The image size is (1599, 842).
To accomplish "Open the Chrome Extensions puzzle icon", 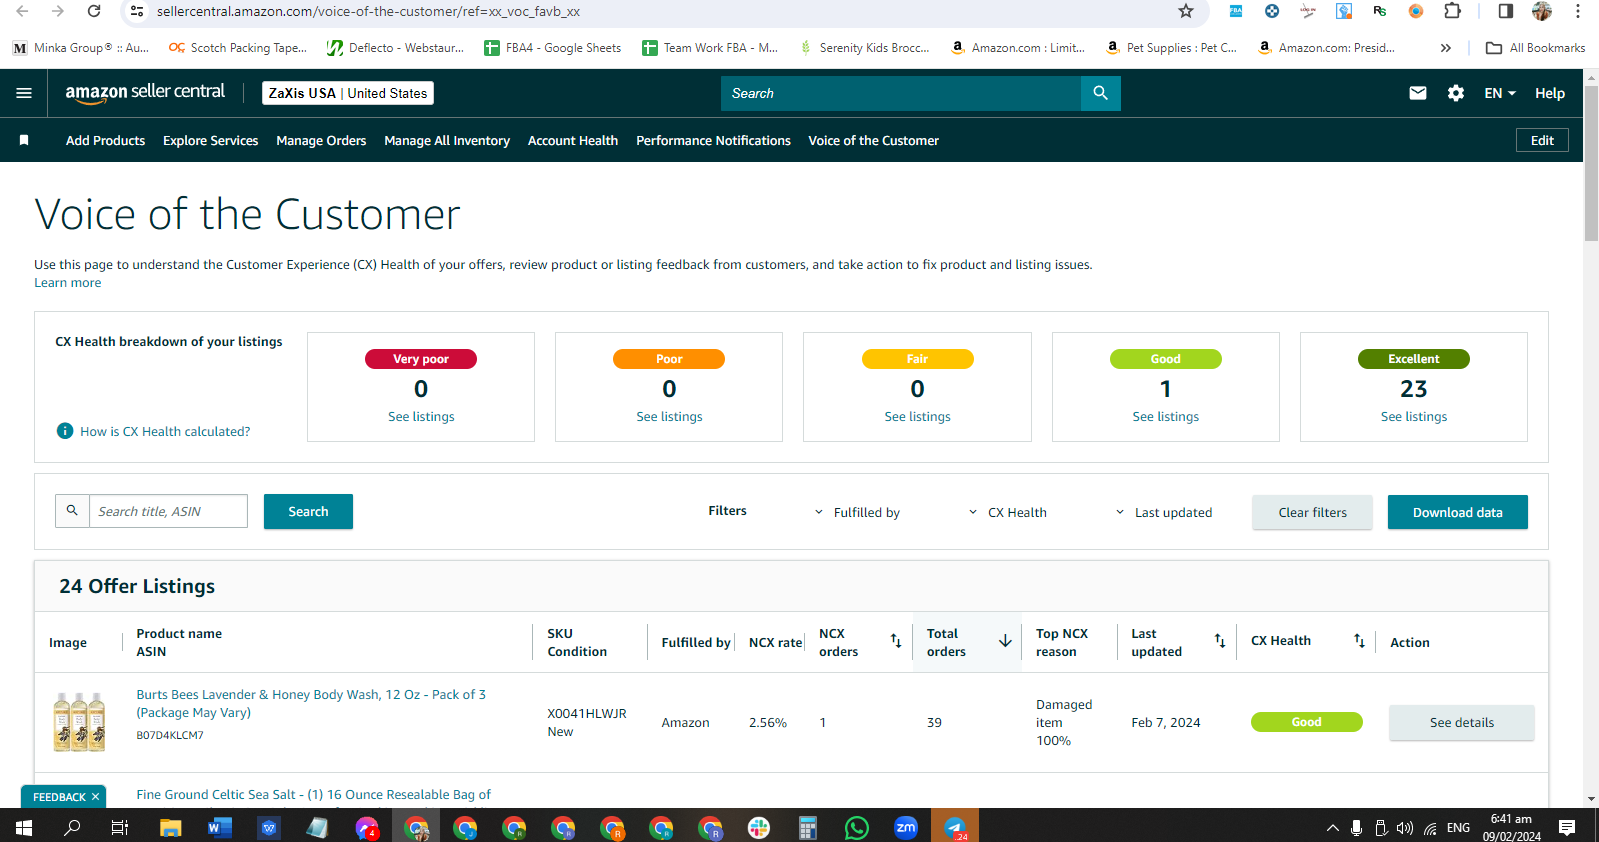I will pyautogui.click(x=1453, y=11).
